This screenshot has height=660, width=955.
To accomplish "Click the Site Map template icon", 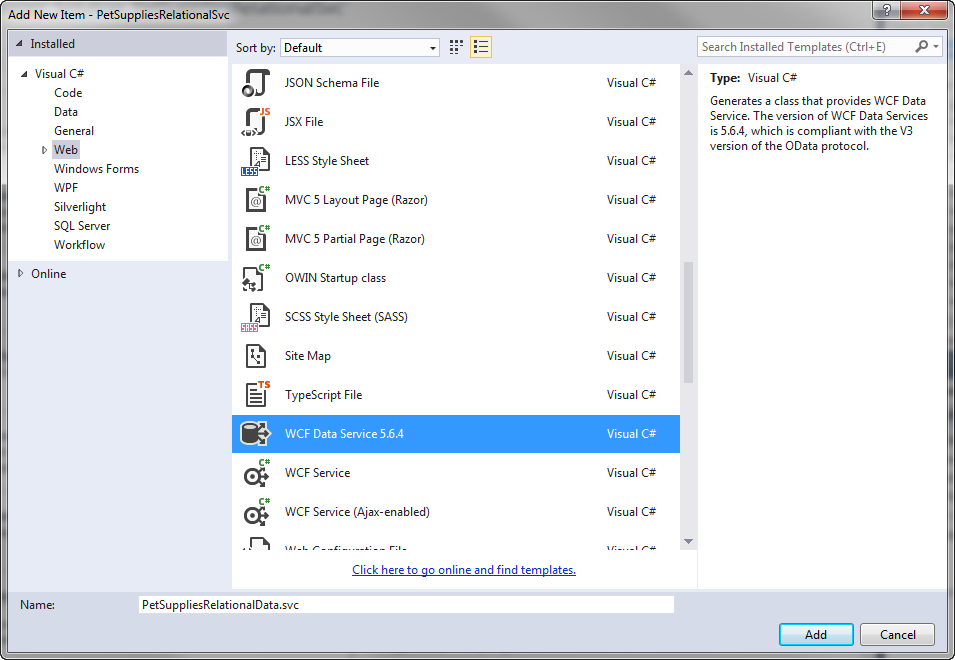I will [257, 356].
